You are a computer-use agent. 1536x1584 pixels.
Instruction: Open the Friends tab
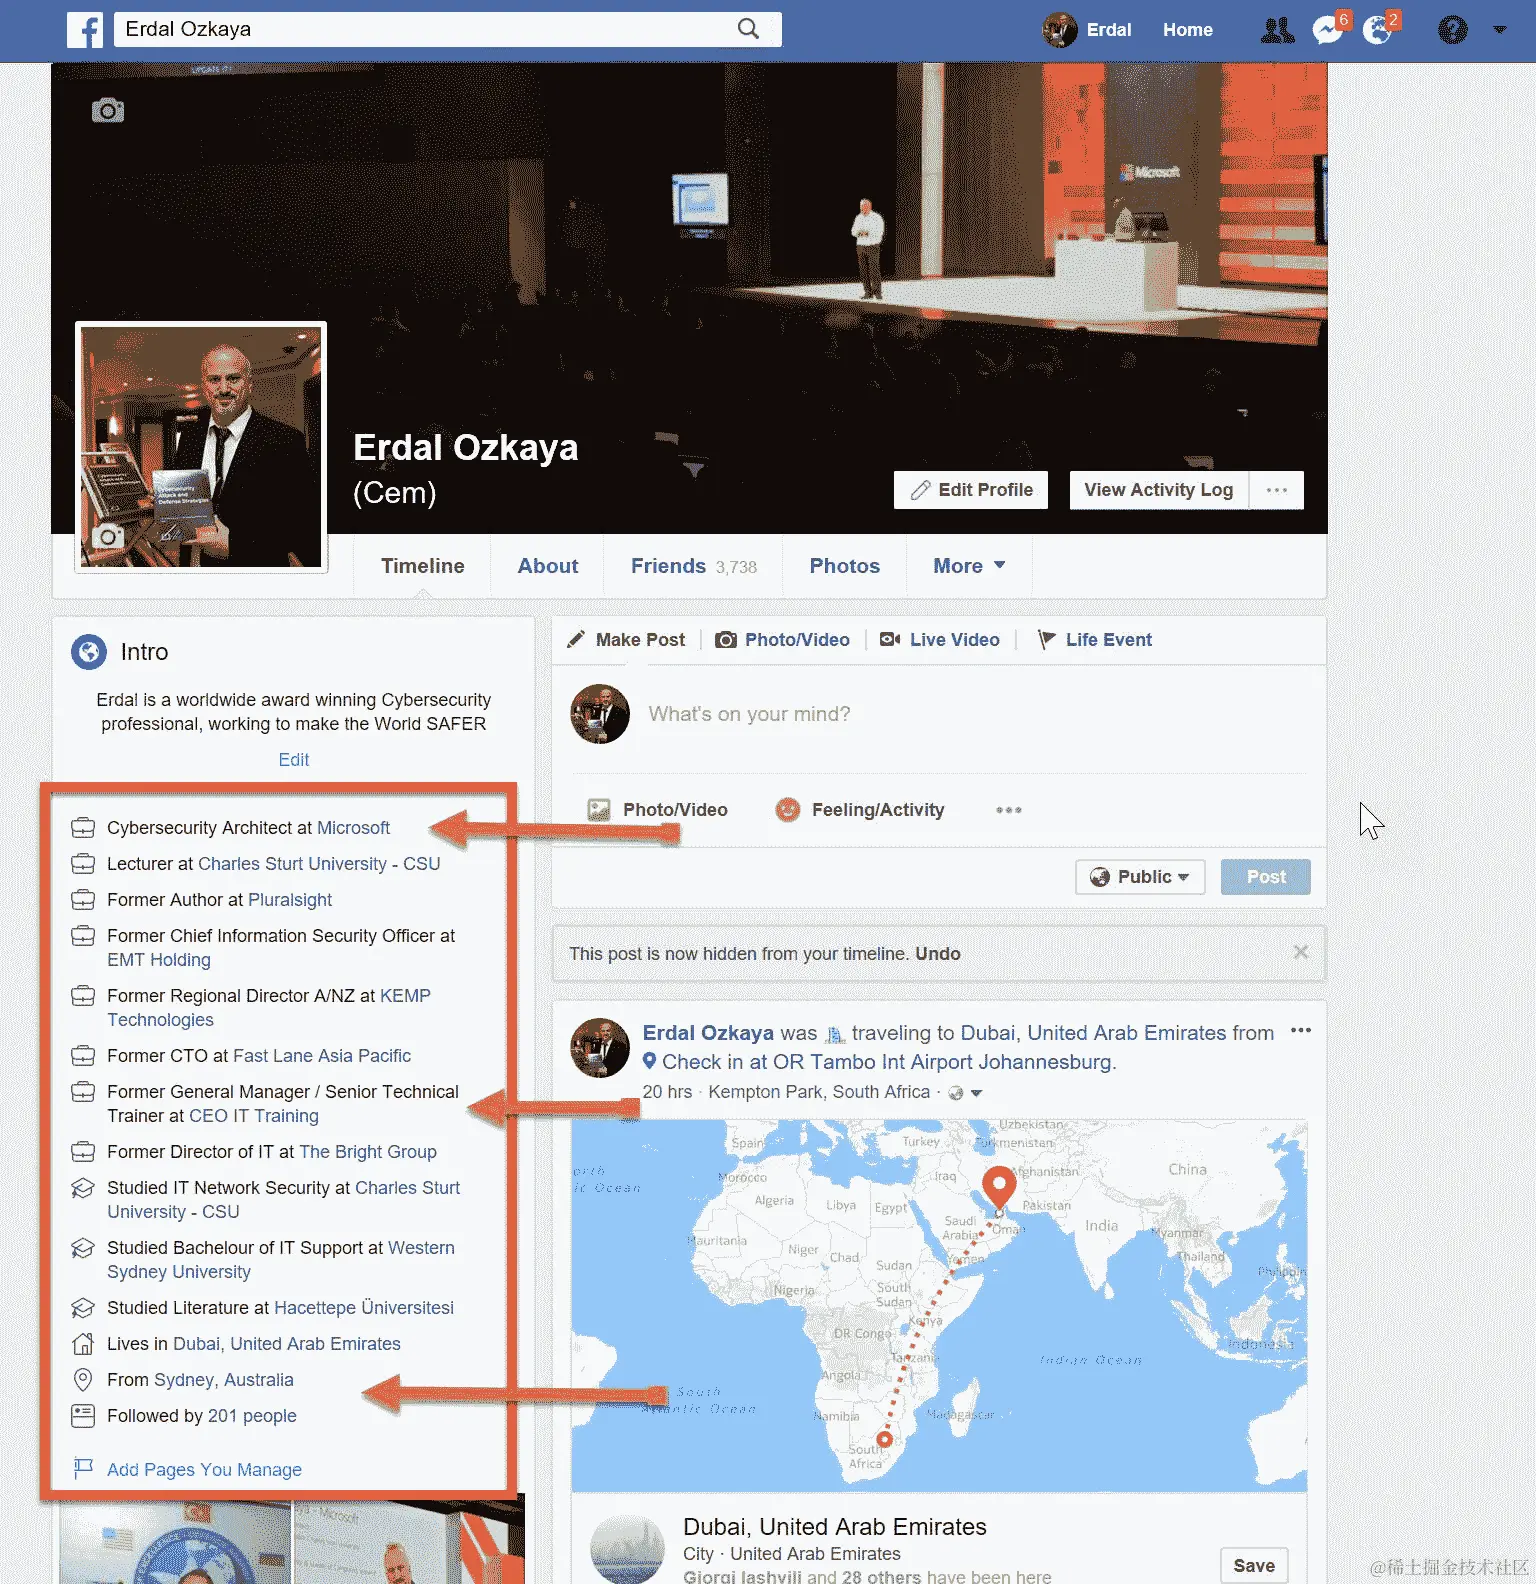(x=694, y=566)
